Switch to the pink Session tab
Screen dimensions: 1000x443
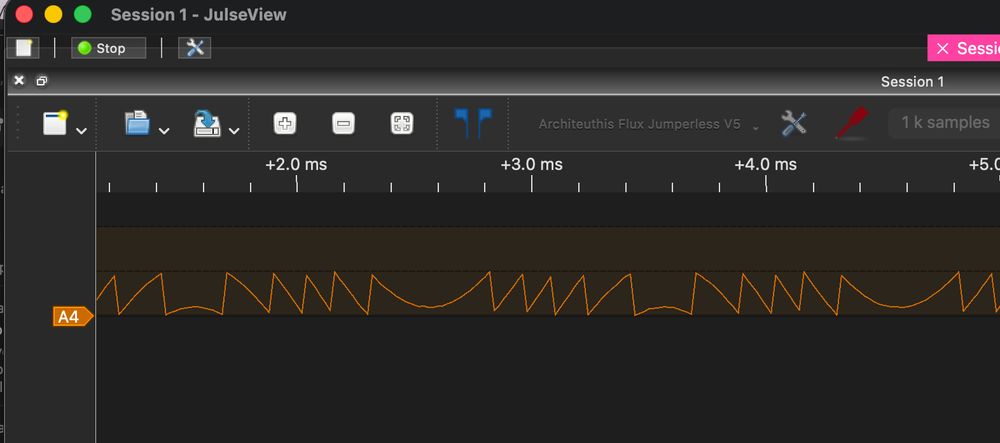(964, 48)
